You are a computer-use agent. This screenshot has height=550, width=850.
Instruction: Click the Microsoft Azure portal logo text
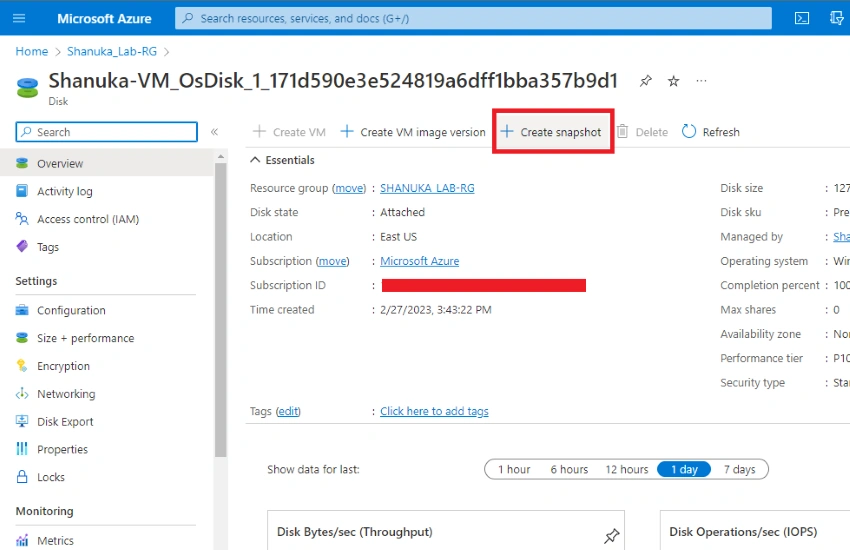click(104, 18)
